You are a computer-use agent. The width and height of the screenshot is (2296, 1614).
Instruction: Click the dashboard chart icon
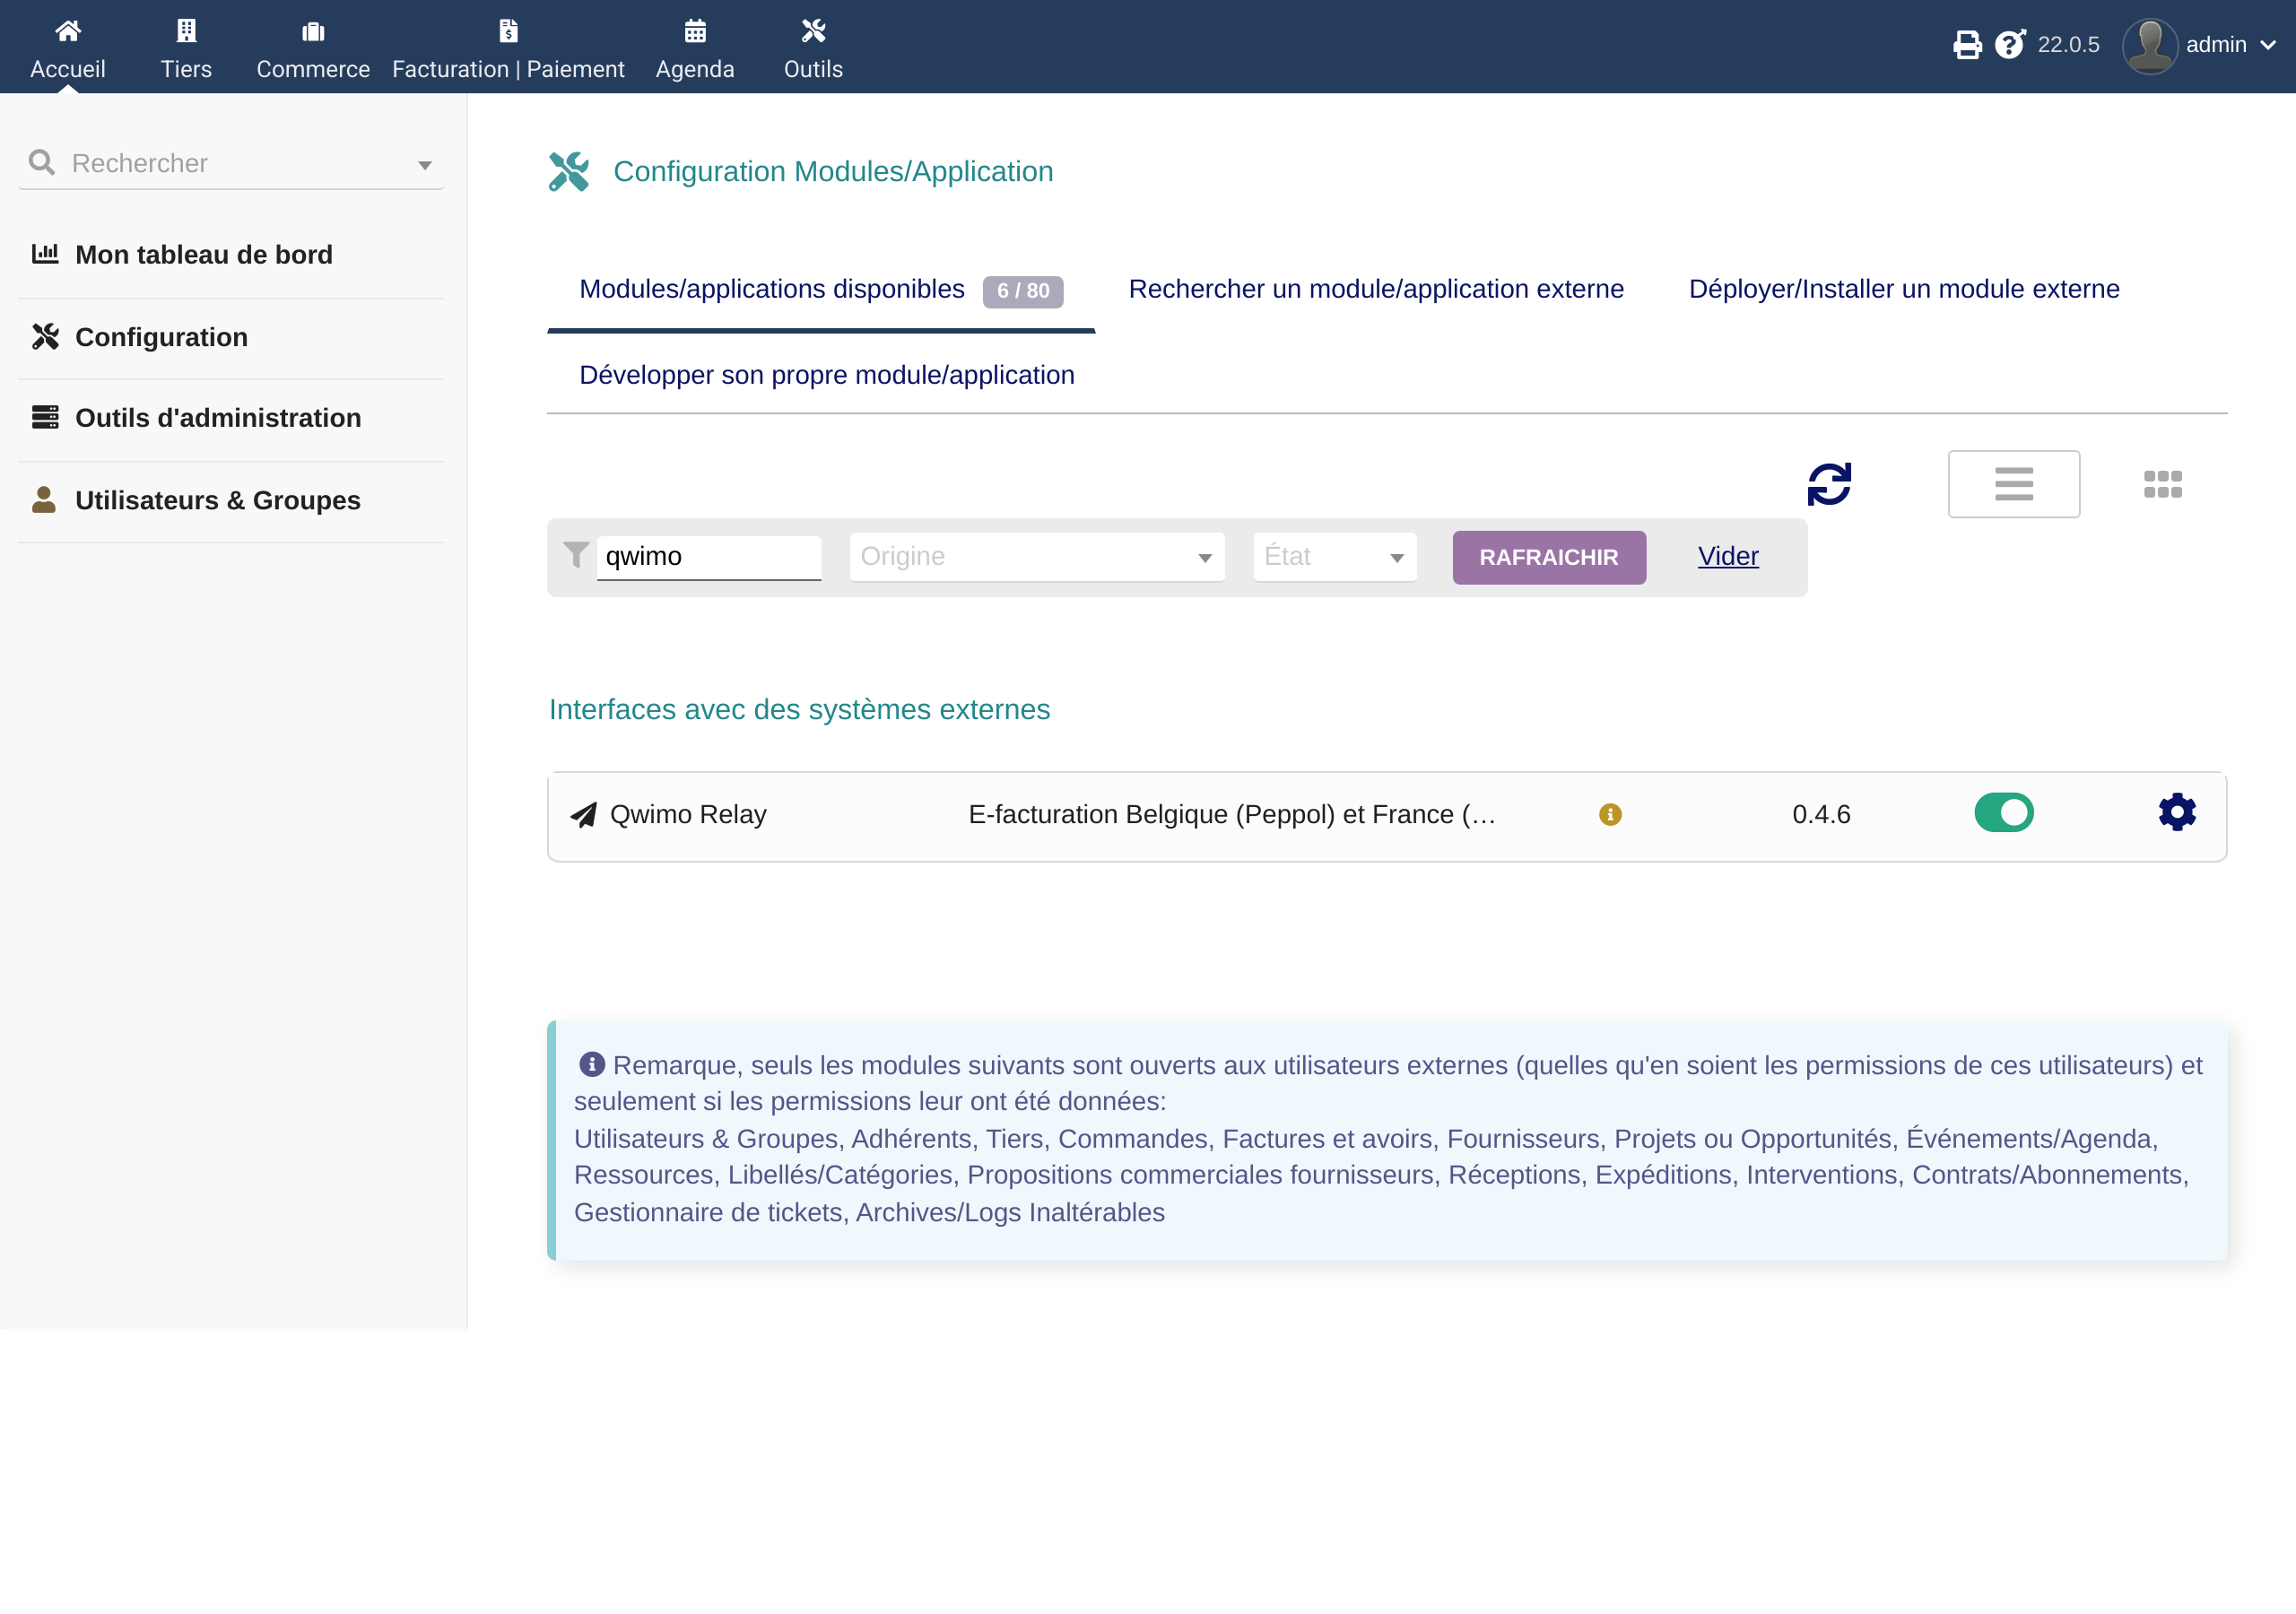click(x=45, y=254)
